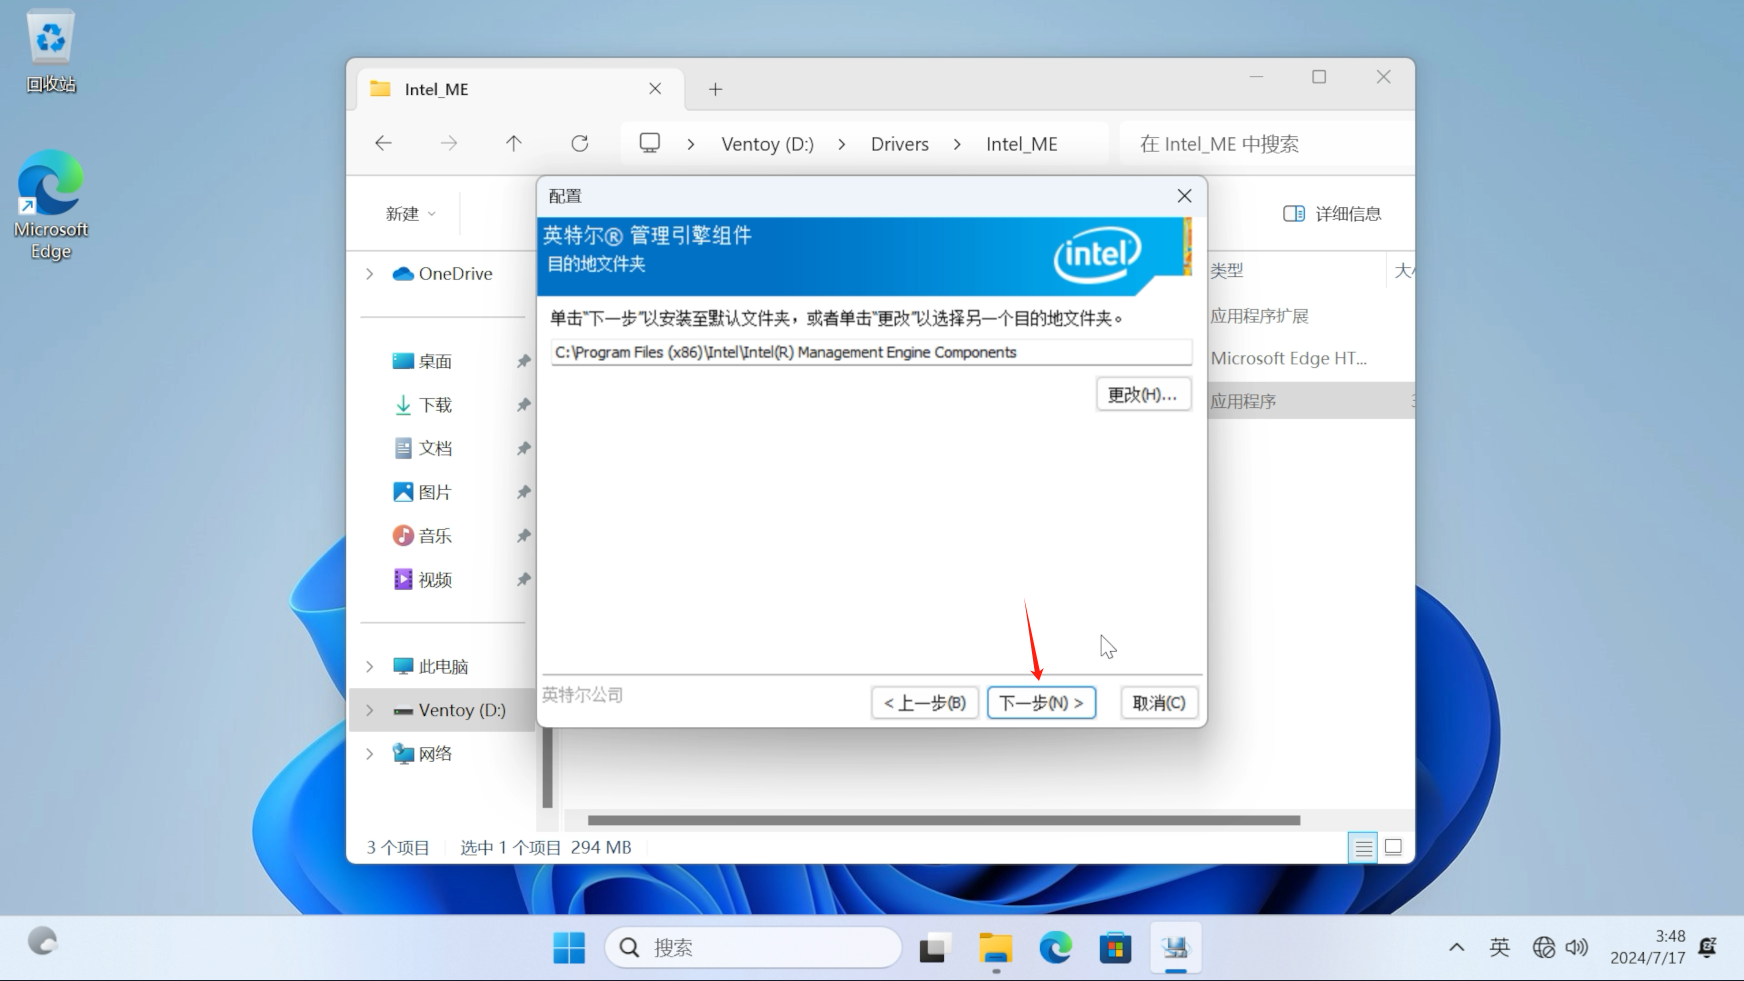The image size is (1744, 981).
Task: Open 视频 folder in sidebar
Action: pos(423,579)
